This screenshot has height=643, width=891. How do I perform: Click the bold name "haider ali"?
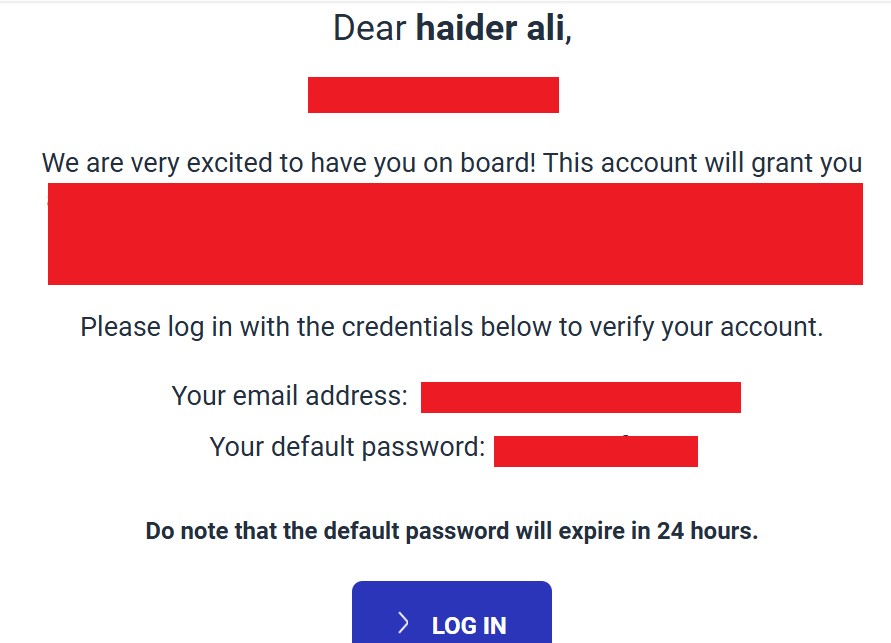(x=491, y=28)
